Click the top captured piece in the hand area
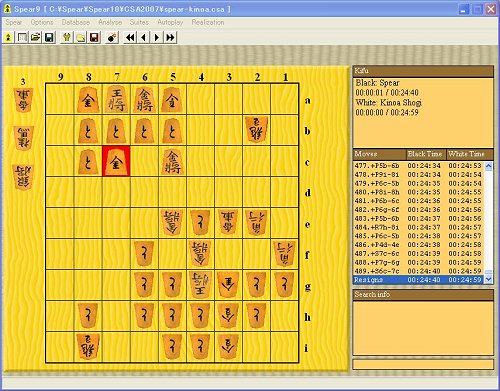The width and height of the screenshot is (500, 391). click(23, 100)
